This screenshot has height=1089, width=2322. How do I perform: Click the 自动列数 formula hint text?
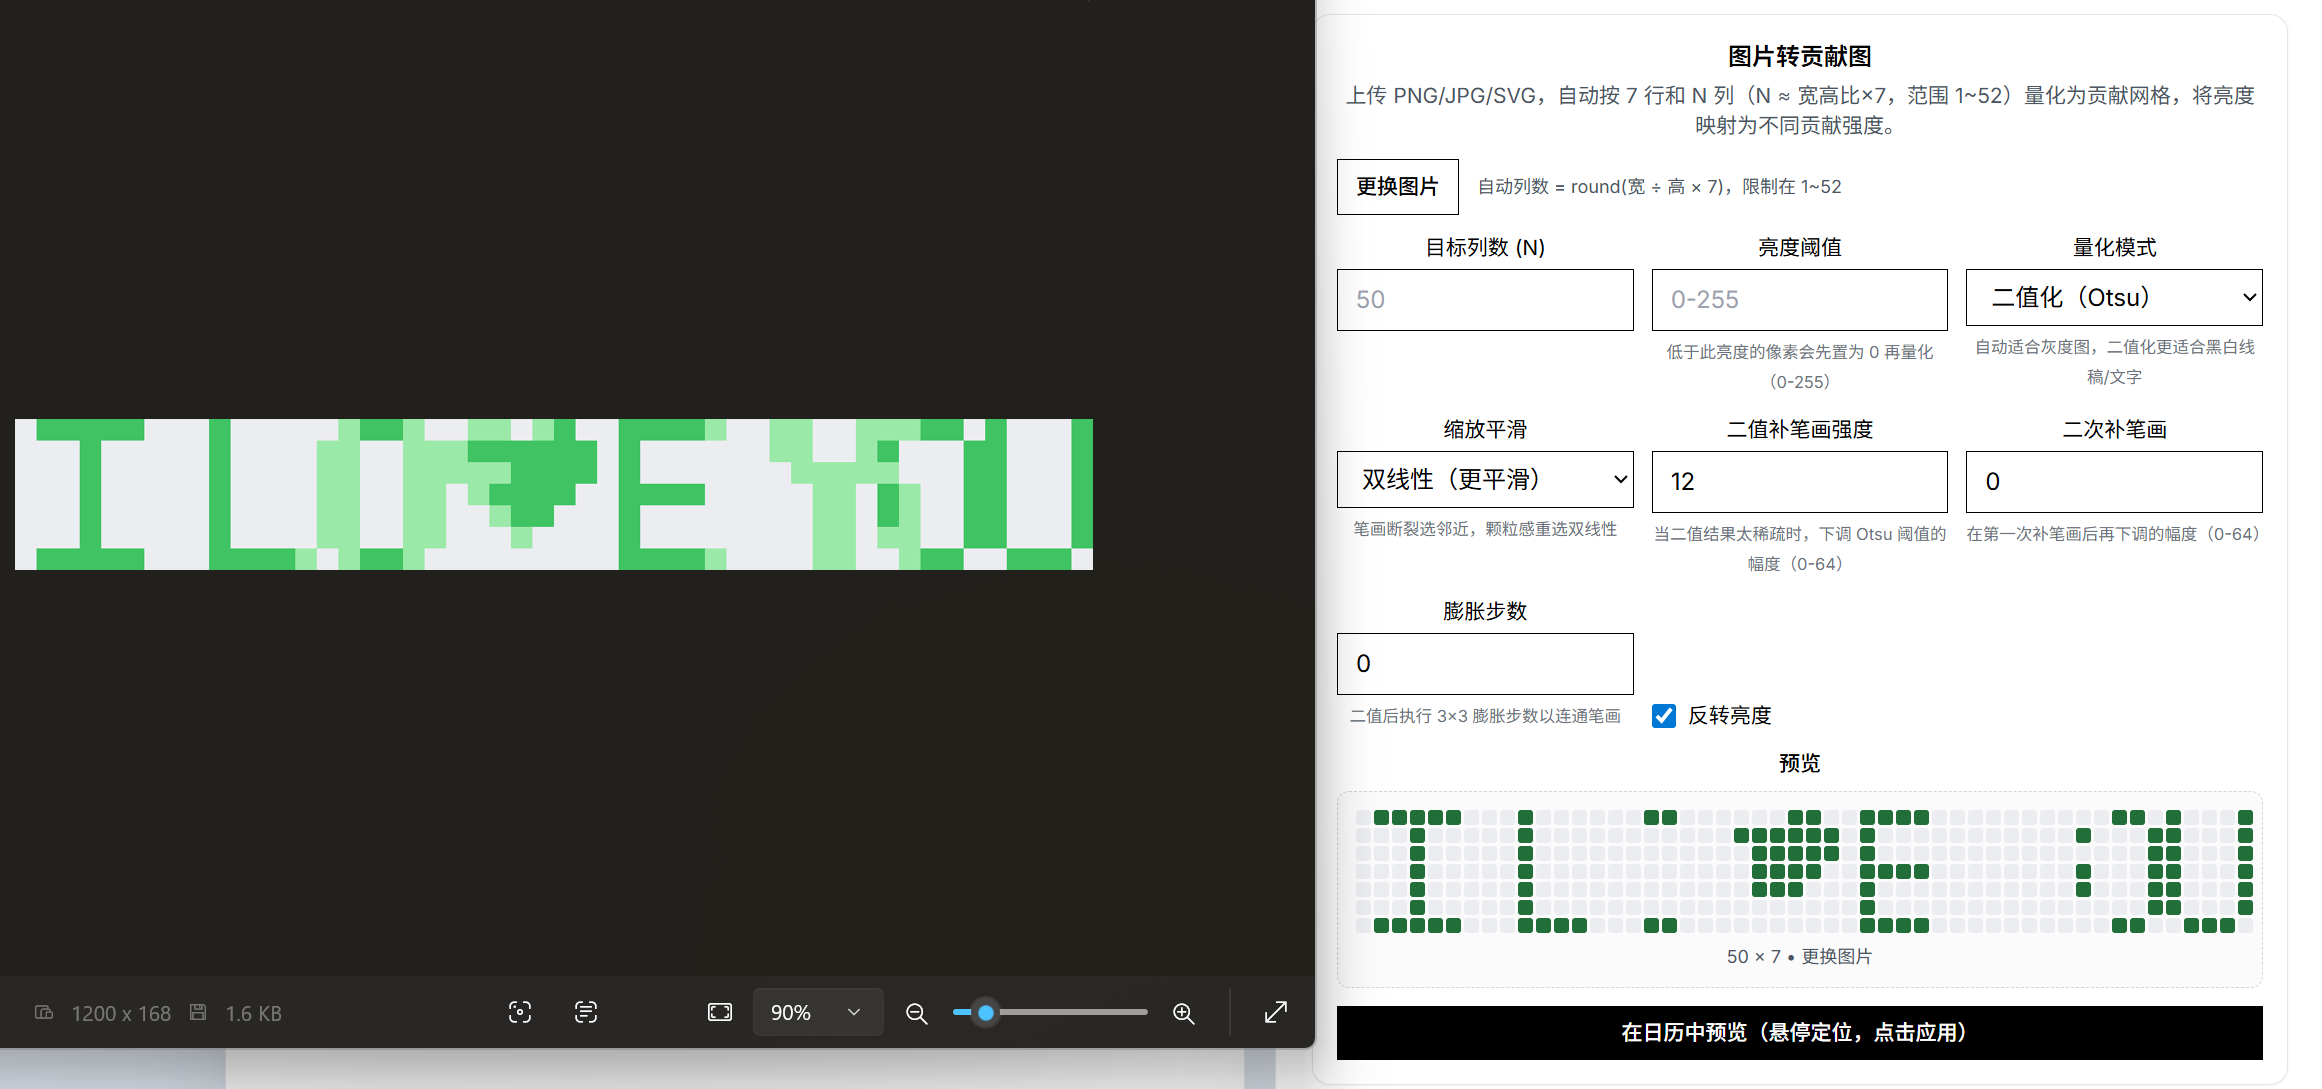click(1659, 187)
